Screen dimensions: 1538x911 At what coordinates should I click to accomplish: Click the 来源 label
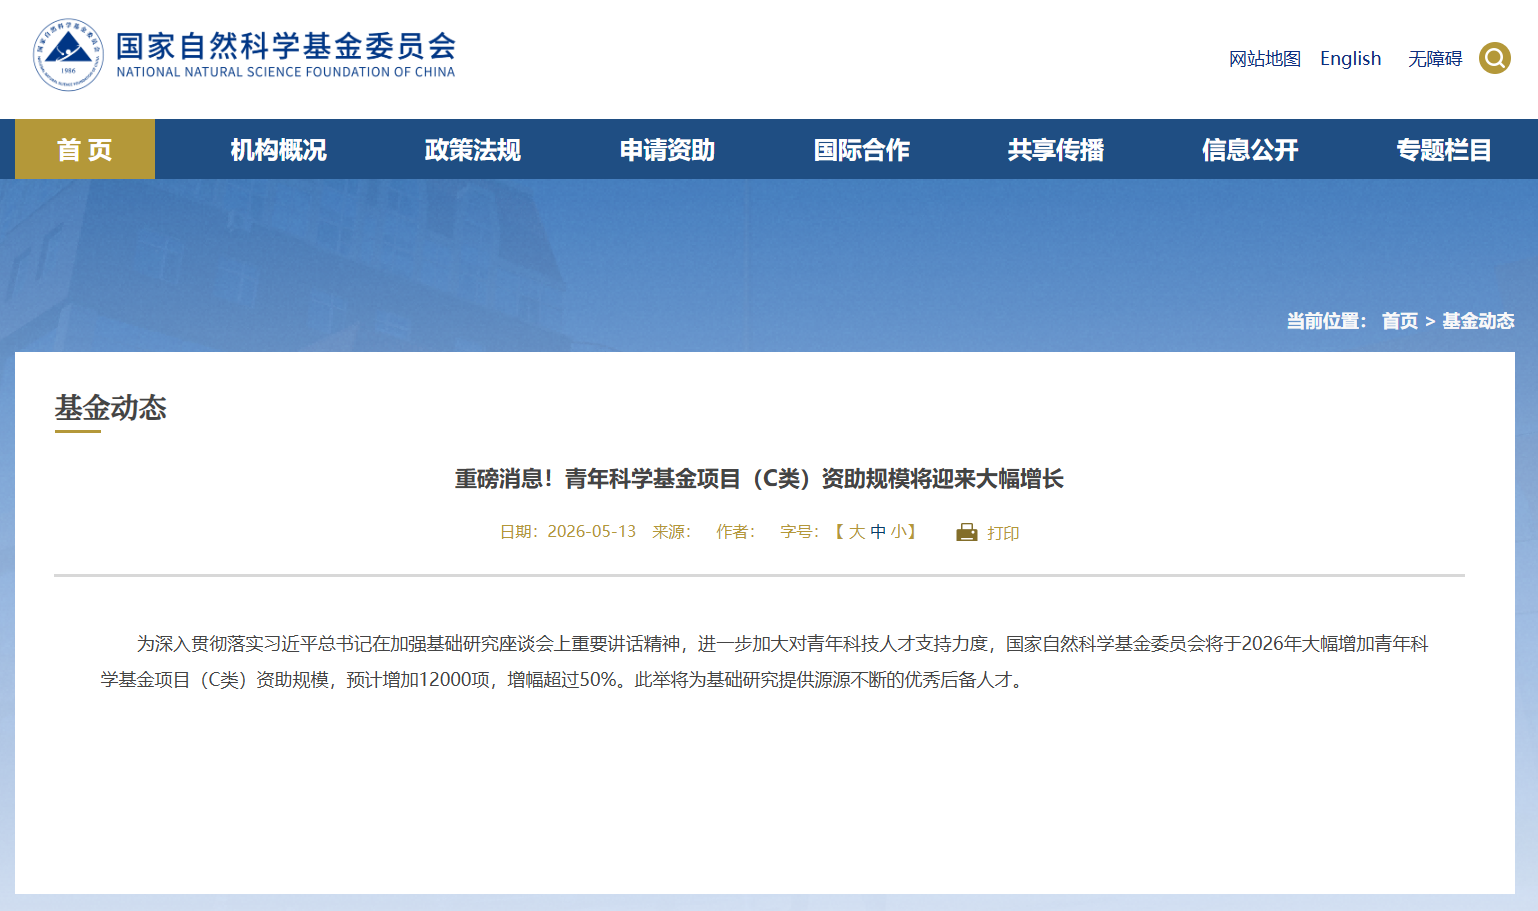tap(671, 532)
